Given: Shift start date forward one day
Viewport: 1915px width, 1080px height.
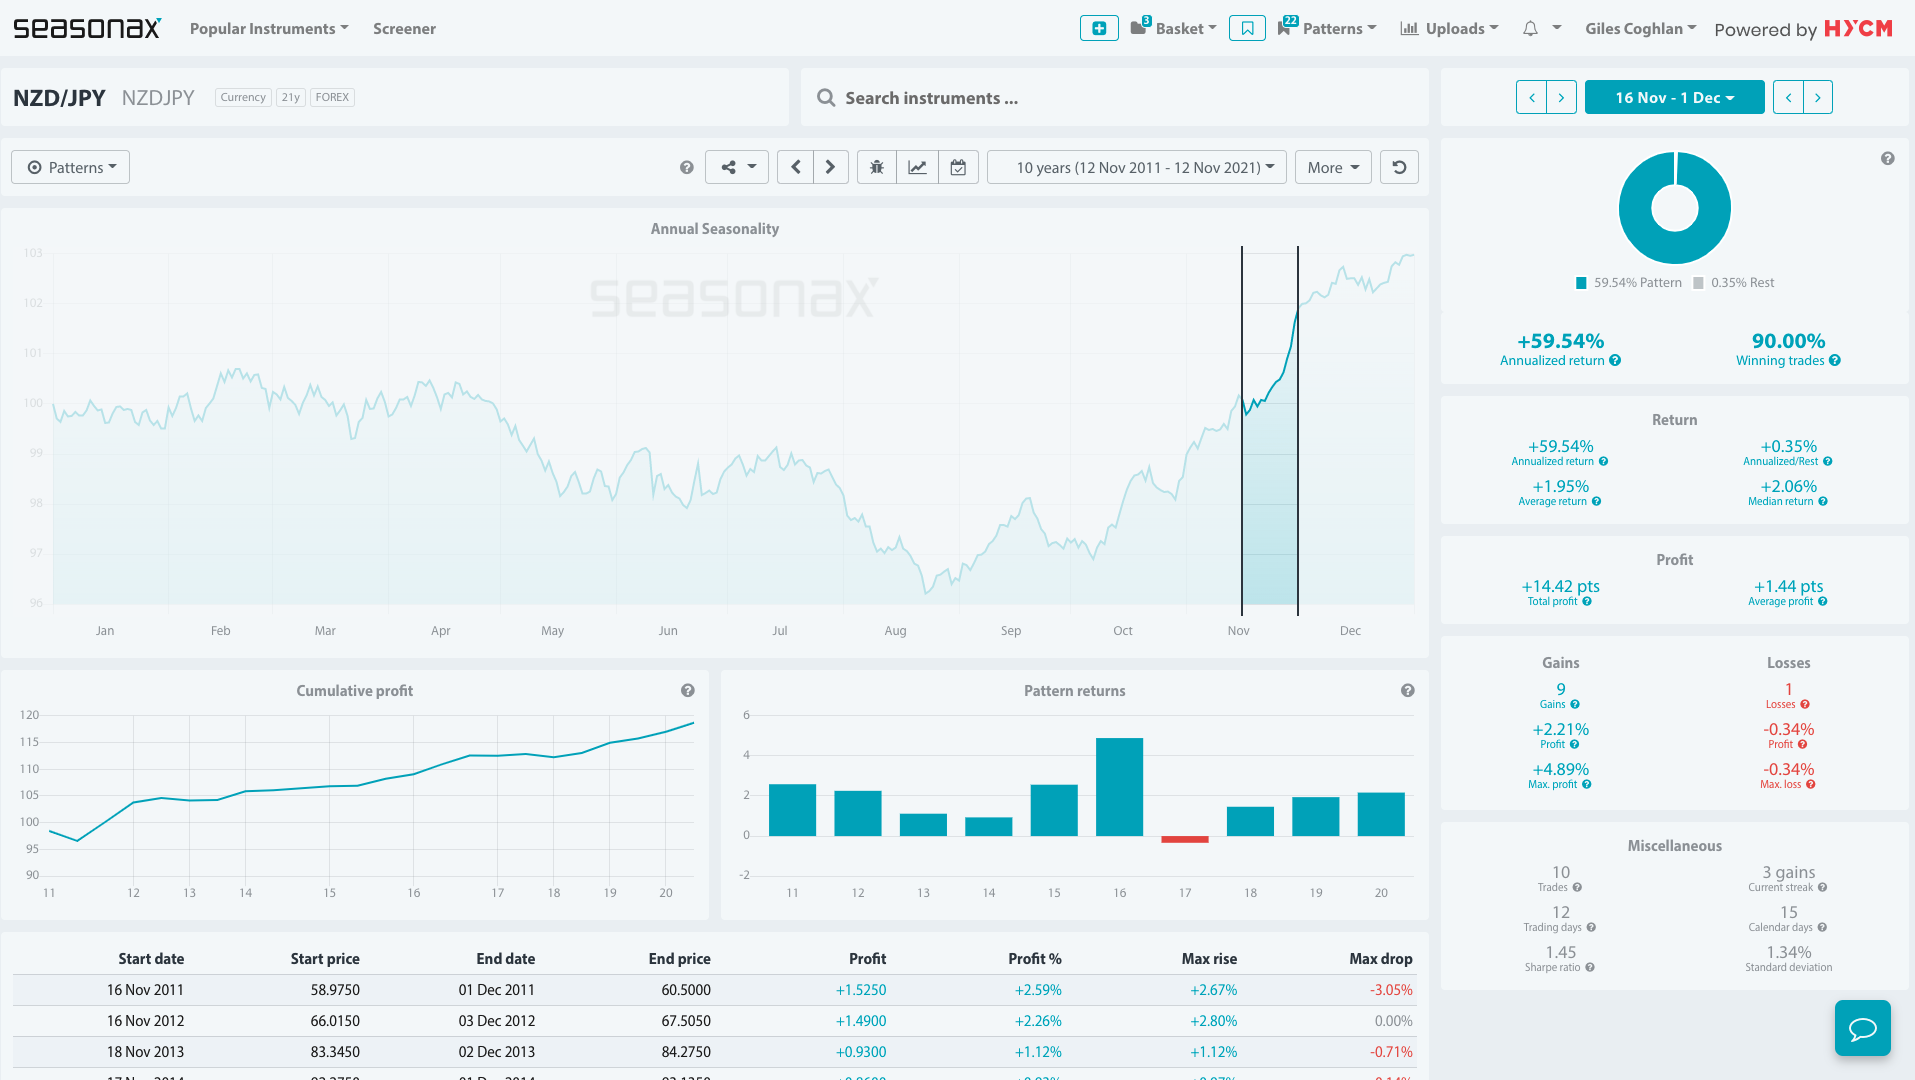Looking at the screenshot, I should 1561,97.
